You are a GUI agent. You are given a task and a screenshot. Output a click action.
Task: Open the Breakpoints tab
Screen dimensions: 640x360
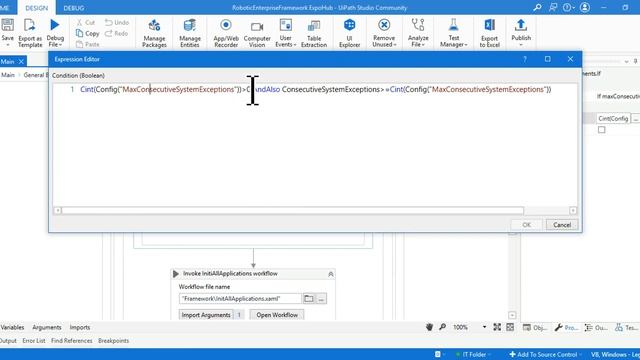point(113,340)
